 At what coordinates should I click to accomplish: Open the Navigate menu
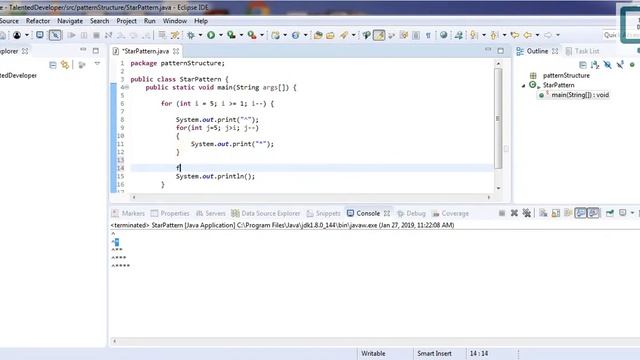tap(70, 21)
